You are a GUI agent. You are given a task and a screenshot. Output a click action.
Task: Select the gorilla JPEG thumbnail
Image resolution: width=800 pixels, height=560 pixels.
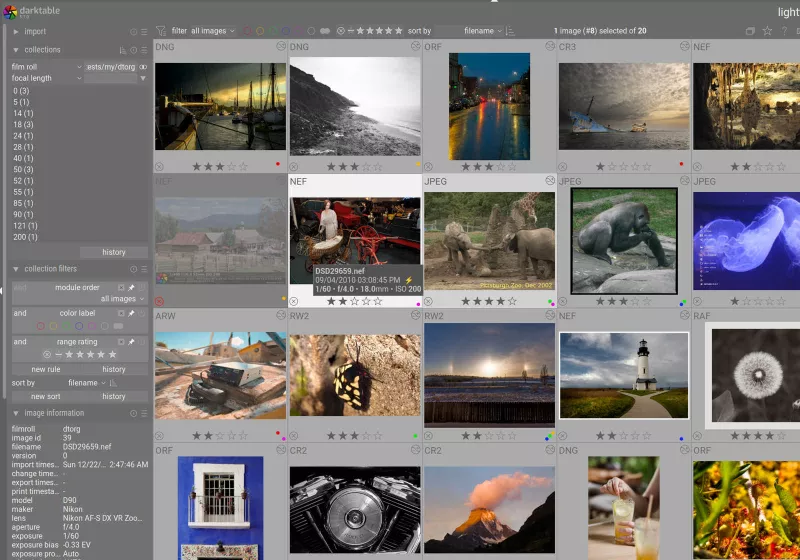tap(624, 240)
